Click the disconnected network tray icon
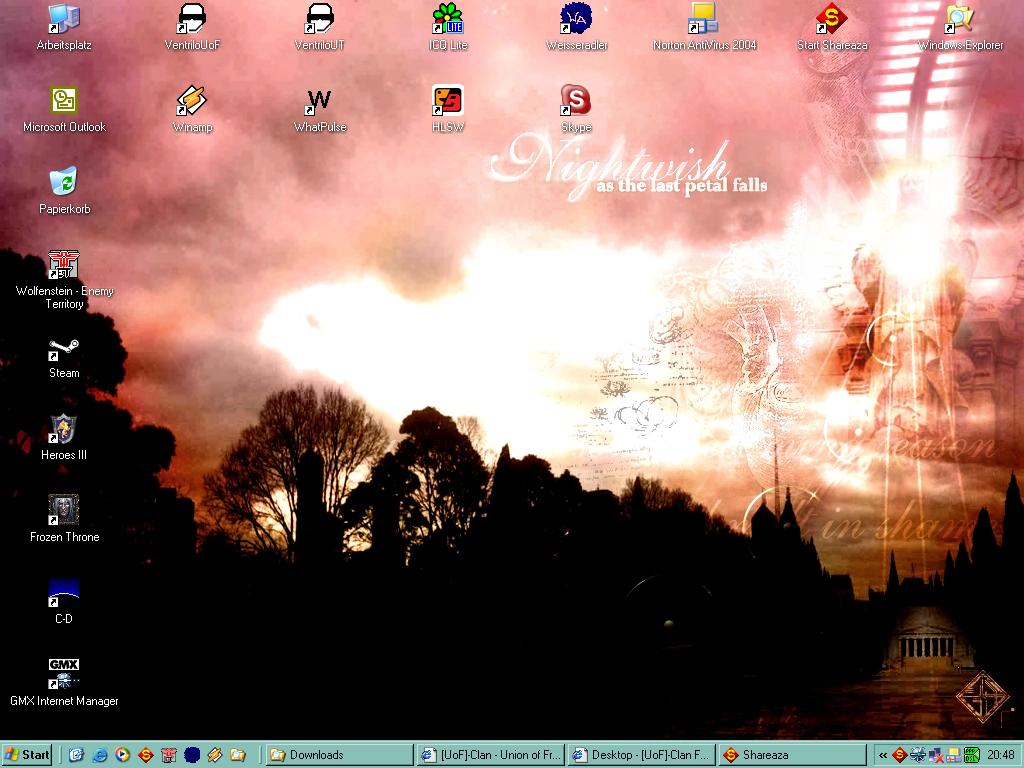This screenshot has width=1024, height=768. (x=935, y=755)
